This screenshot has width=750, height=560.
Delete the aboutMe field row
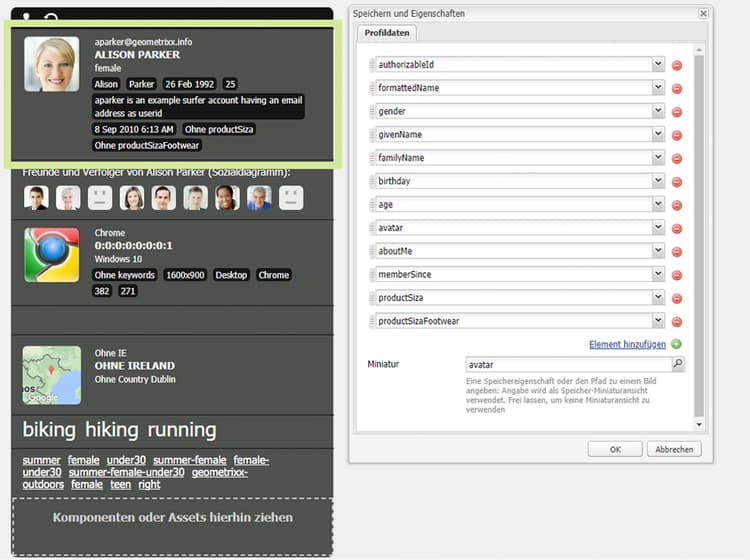(677, 252)
